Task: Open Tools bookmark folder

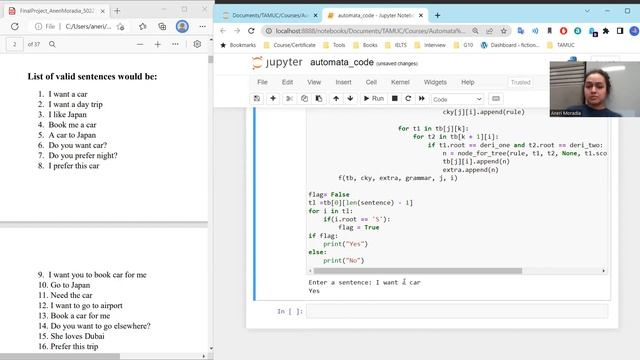Action: tap(334, 45)
